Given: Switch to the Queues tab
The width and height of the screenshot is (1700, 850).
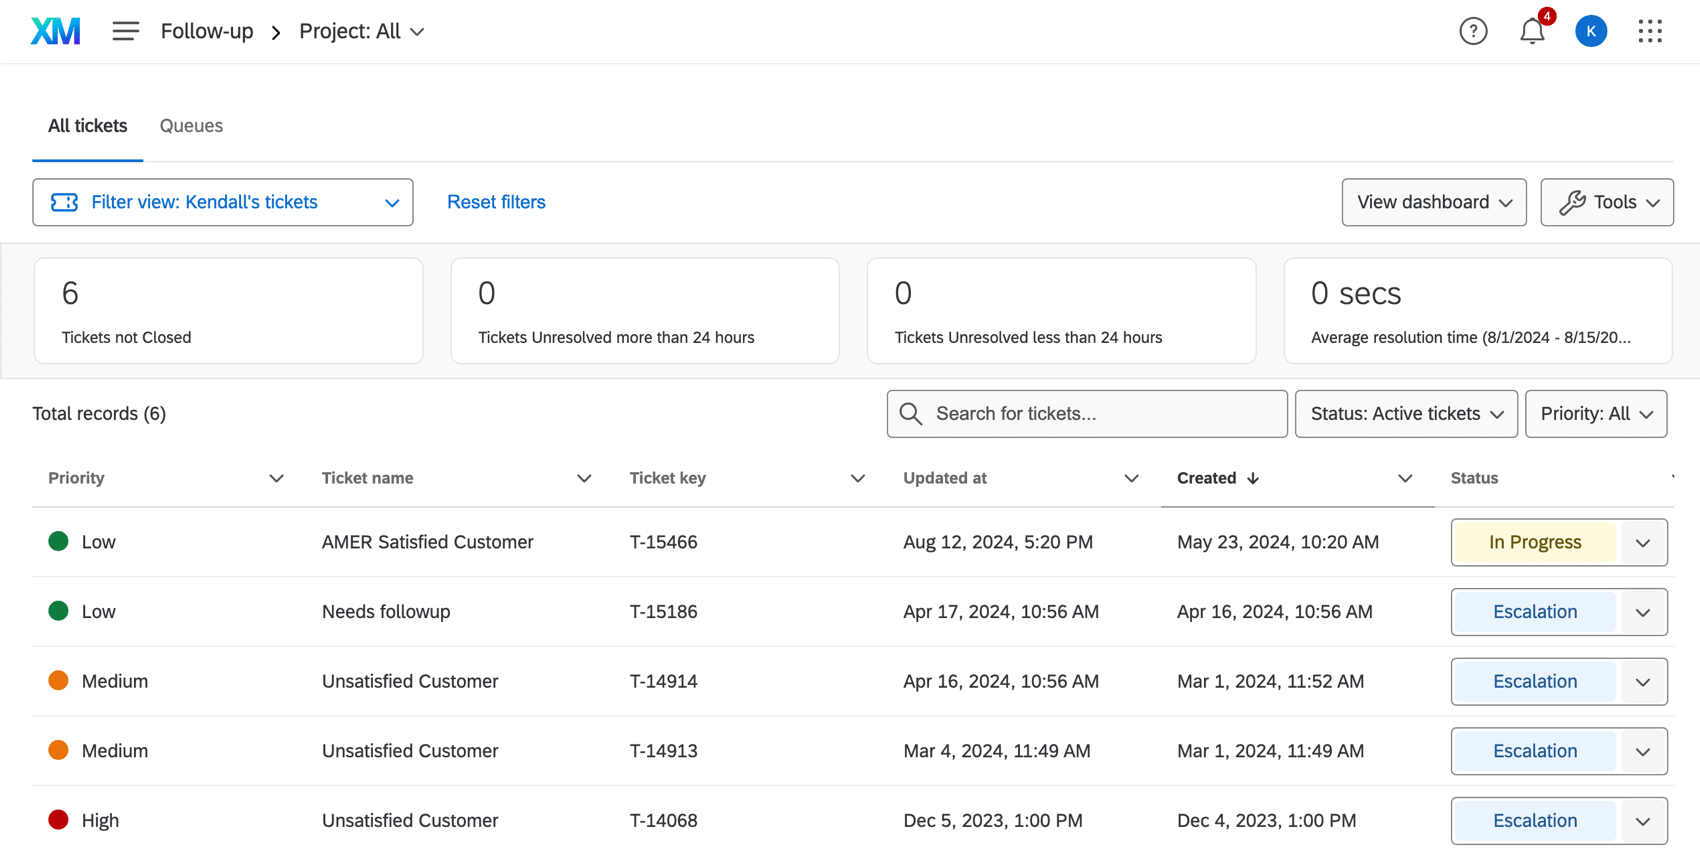Looking at the screenshot, I should 191,126.
